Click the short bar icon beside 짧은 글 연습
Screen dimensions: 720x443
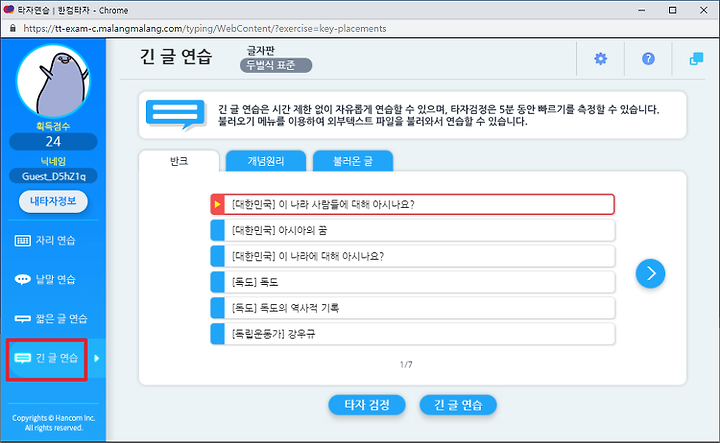[x=22, y=319]
